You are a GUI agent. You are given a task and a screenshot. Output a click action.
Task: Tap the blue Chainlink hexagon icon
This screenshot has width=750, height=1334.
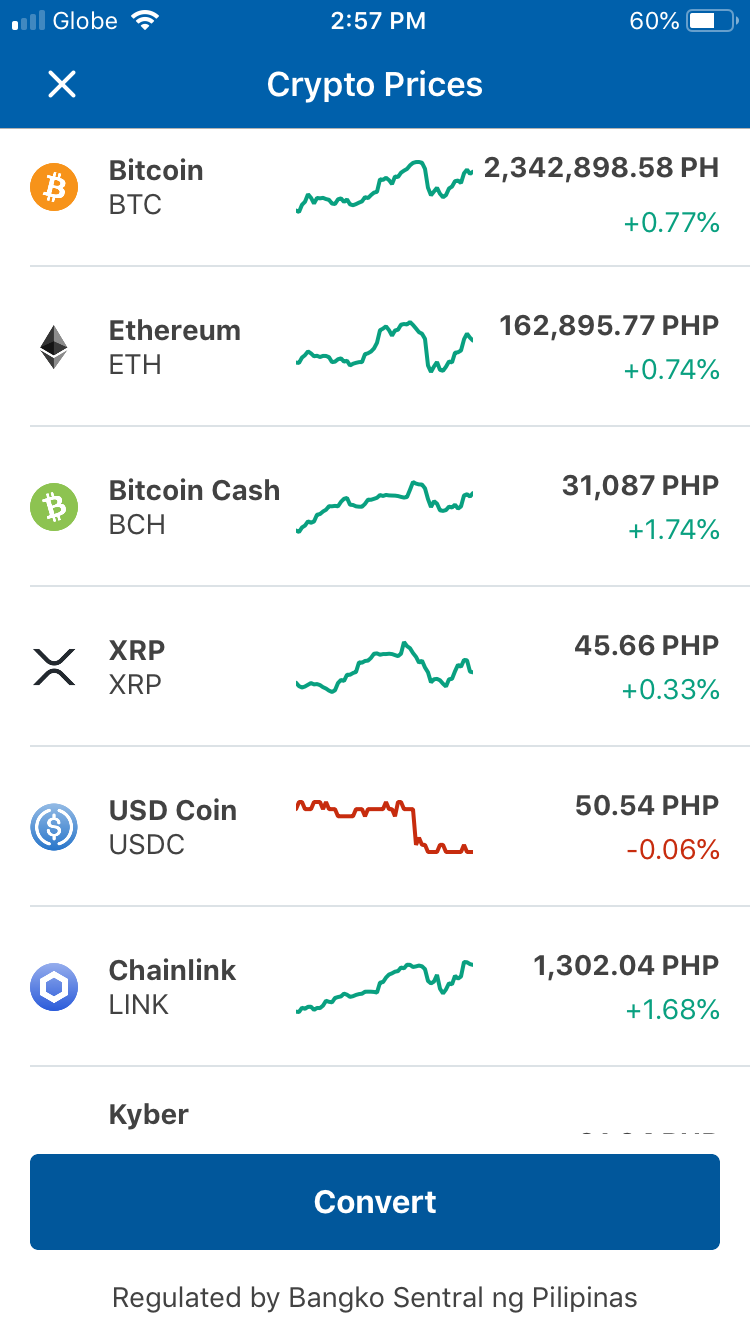click(x=54, y=987)
